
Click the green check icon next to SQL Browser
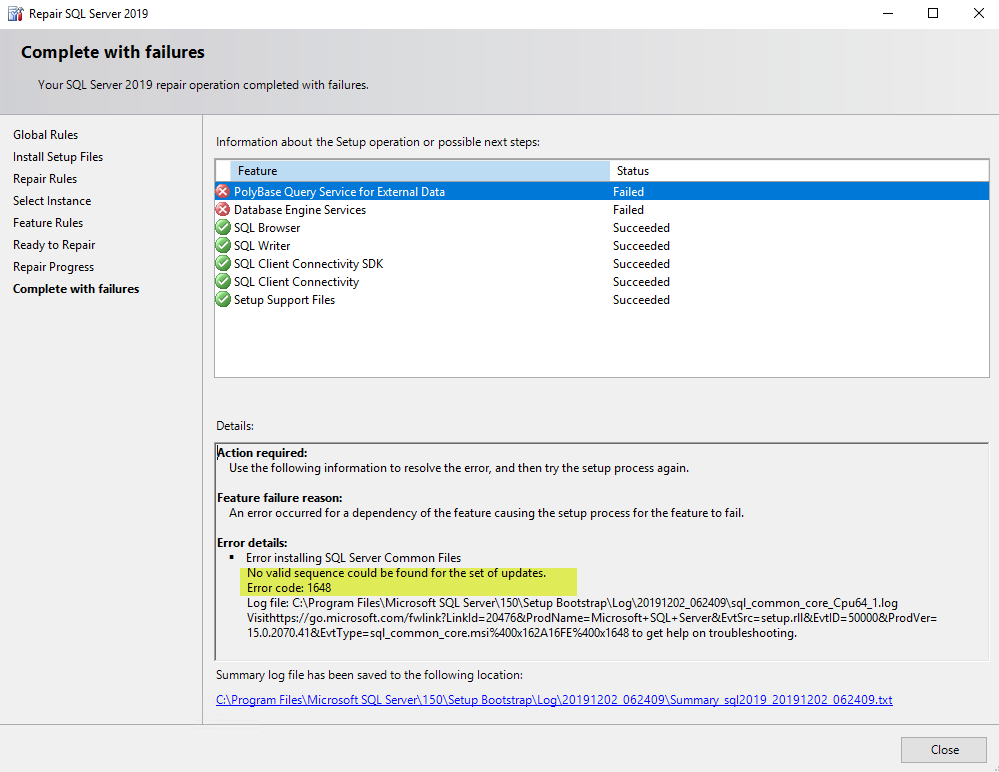[222, 227]
